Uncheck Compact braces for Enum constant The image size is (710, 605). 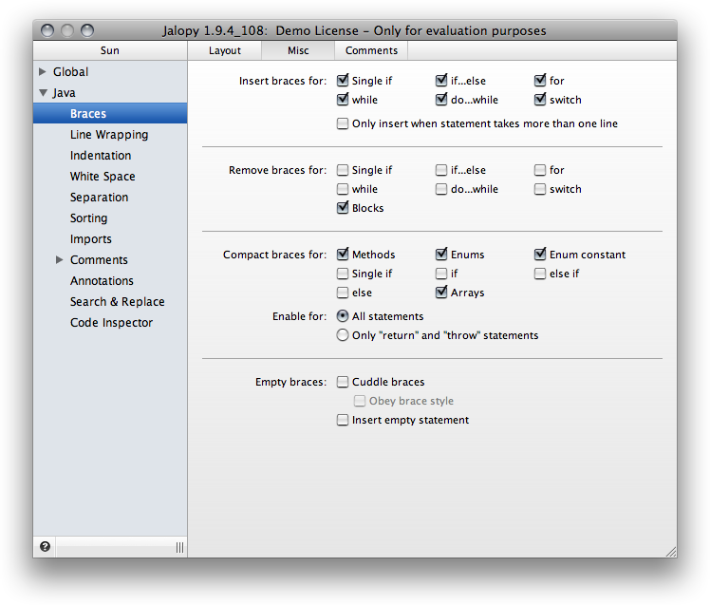[x=540, y=254]
